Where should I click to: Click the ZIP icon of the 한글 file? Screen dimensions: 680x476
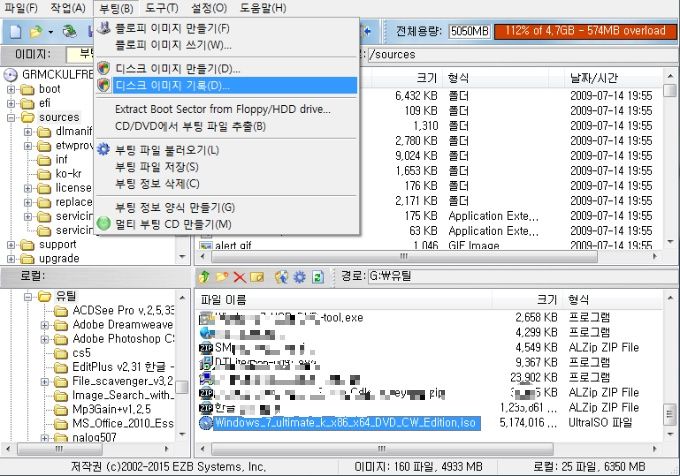point(206,408)
